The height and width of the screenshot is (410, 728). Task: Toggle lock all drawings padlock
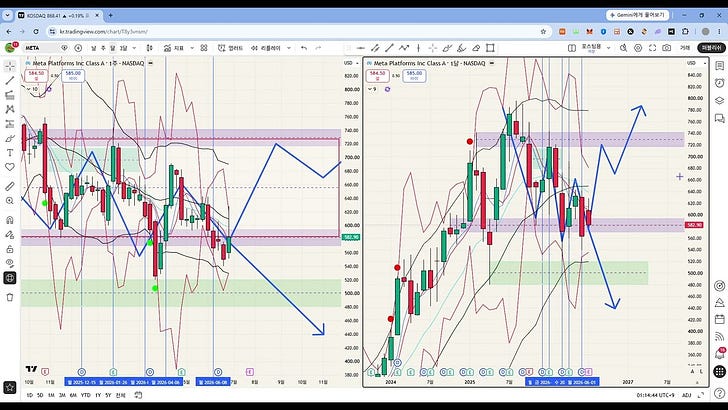10,249
